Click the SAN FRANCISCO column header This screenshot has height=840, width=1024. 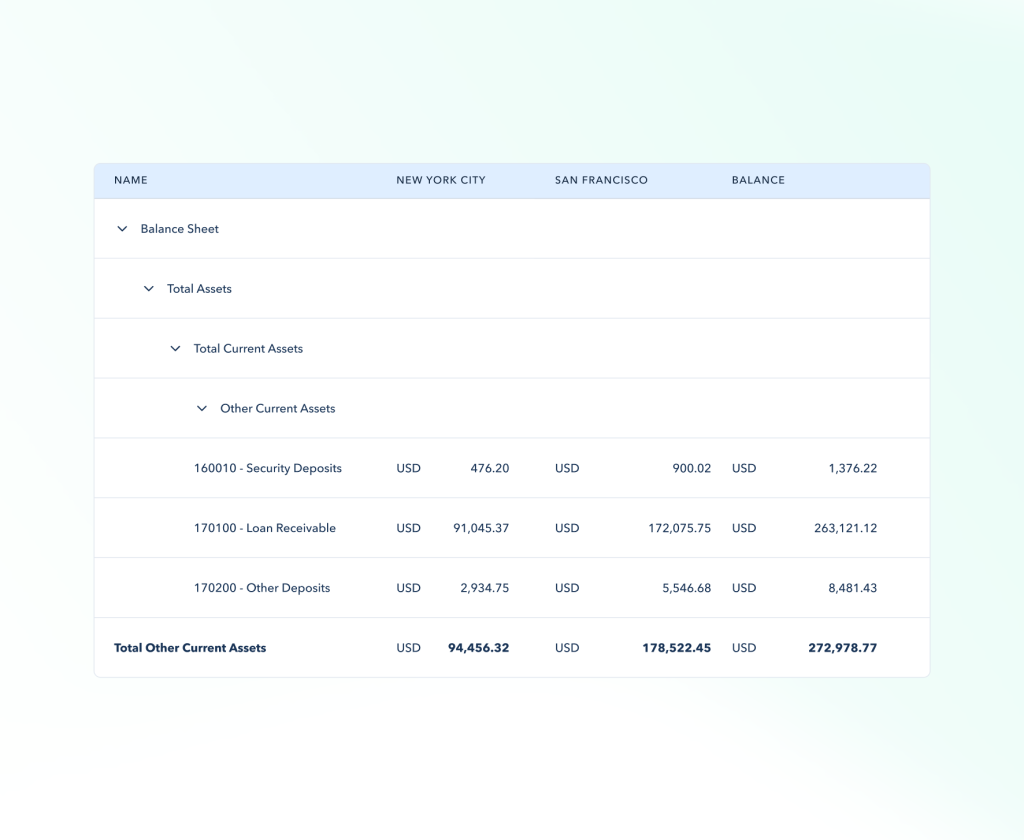[x=601, y=180]
